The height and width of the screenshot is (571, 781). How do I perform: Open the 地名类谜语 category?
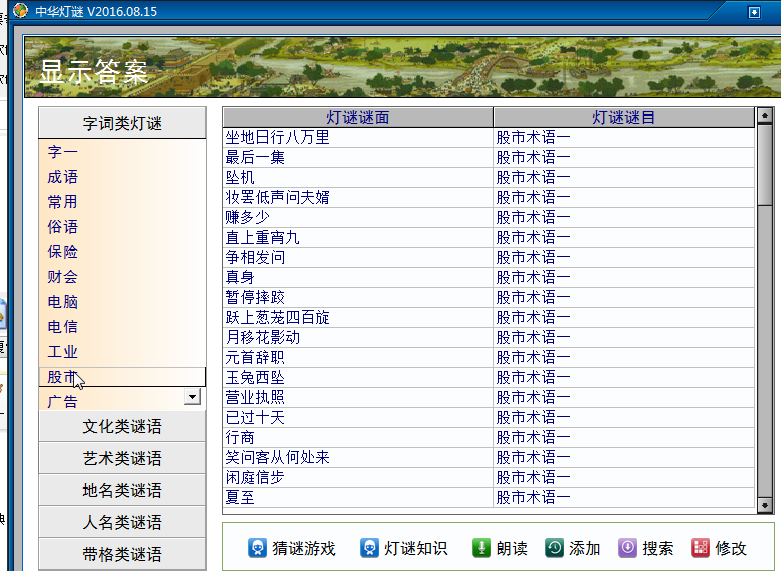coord(122,490)
